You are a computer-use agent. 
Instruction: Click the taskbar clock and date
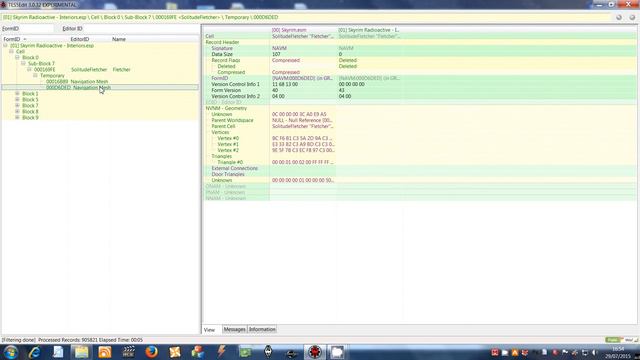619,353
